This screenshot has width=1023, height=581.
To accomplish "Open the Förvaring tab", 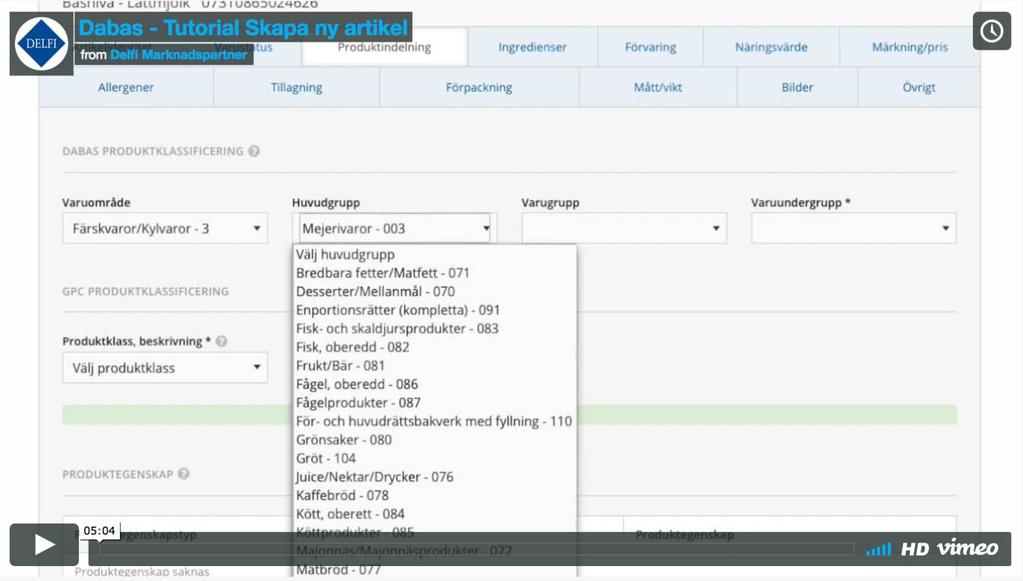I will point(650,47).
